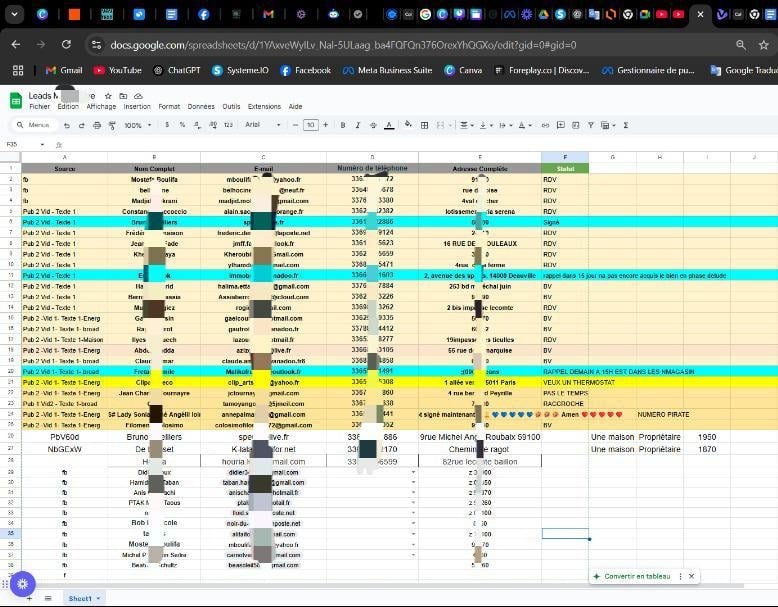Open the Affichage menu
778x607 pixels.
(101, 106)
